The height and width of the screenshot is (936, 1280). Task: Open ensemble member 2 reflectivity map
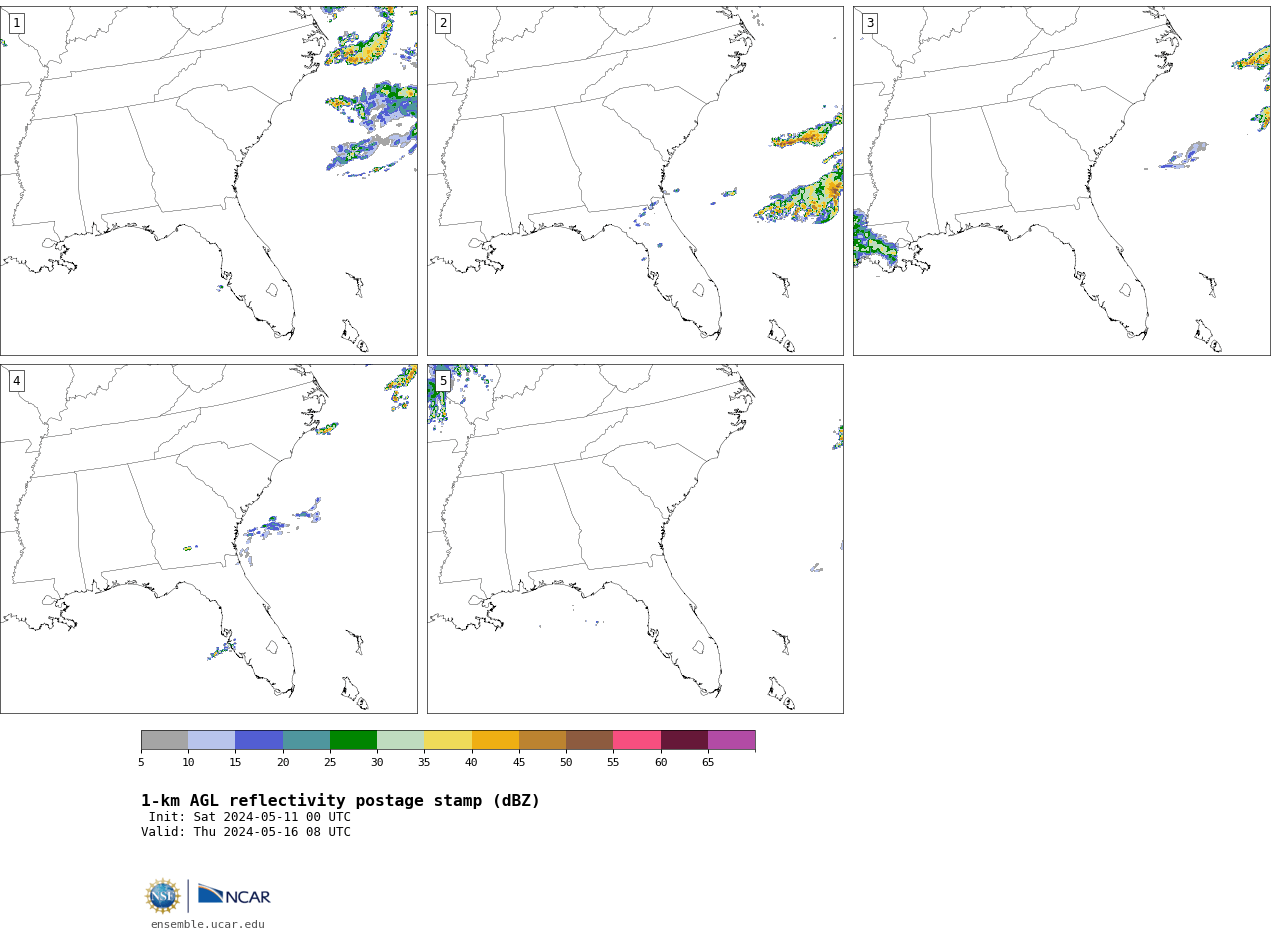pyautogui.click(x=635, y=181)
